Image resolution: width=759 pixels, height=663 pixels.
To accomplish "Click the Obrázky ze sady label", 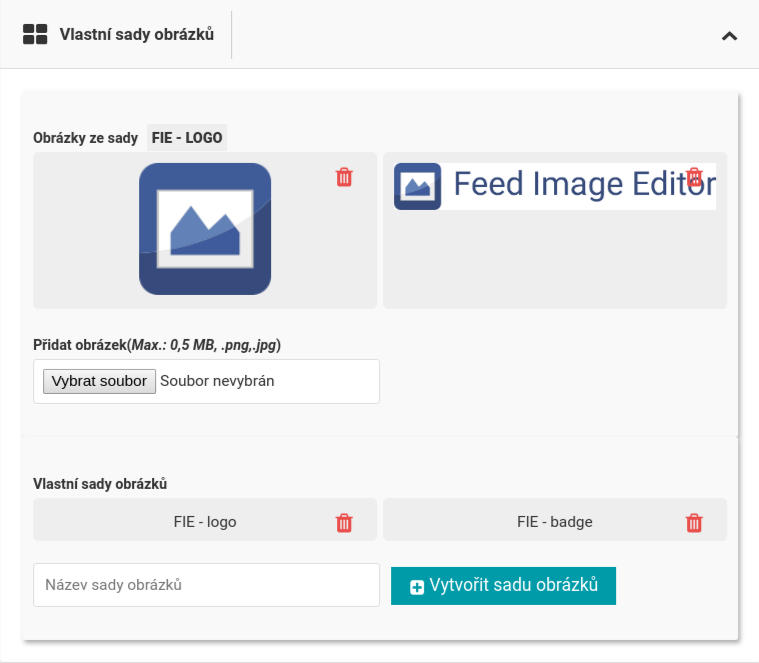I will coord(86,138).
